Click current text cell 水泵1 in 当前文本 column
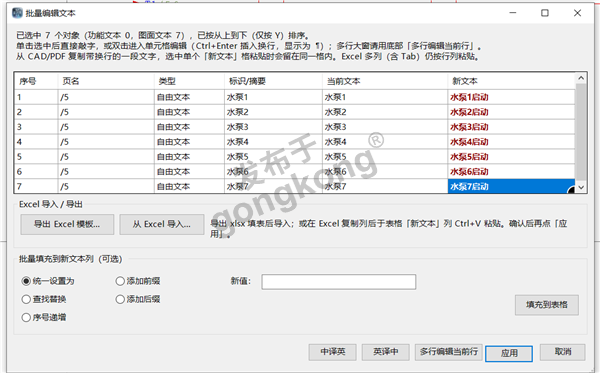The height and width of the screenshot is (373, 600). point(385,97)
